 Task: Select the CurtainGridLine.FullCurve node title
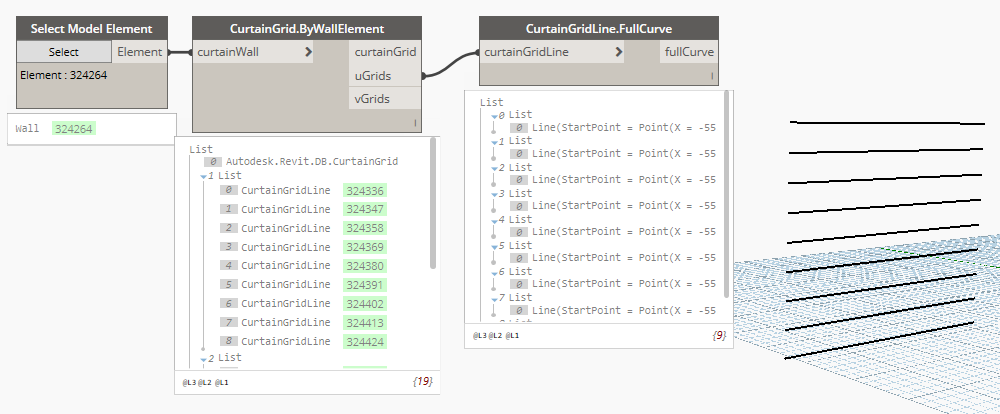pos(598,29)
